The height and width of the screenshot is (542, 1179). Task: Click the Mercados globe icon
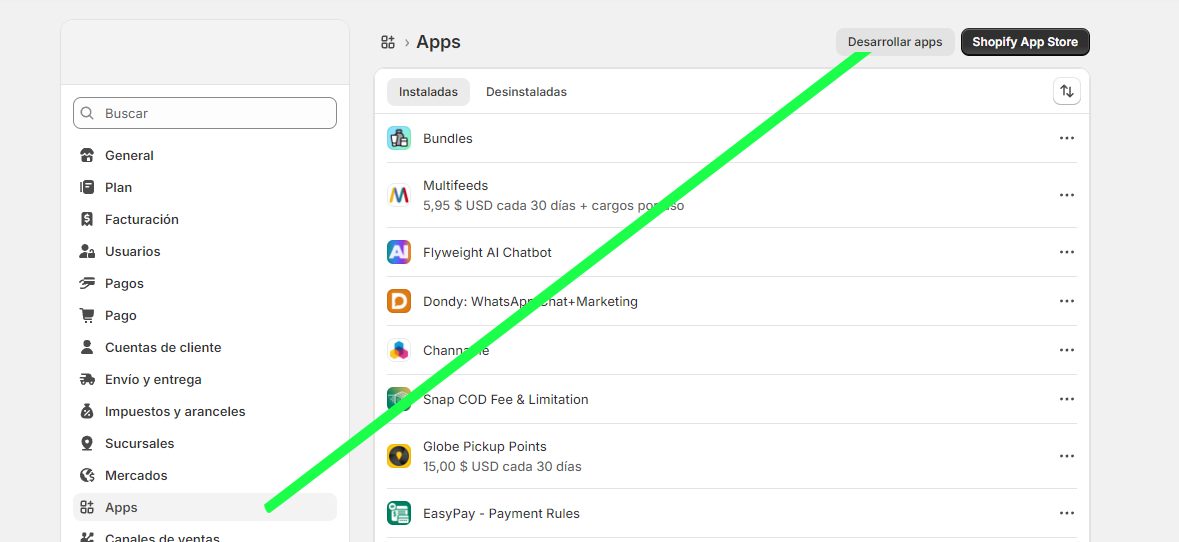pos(87,476)
